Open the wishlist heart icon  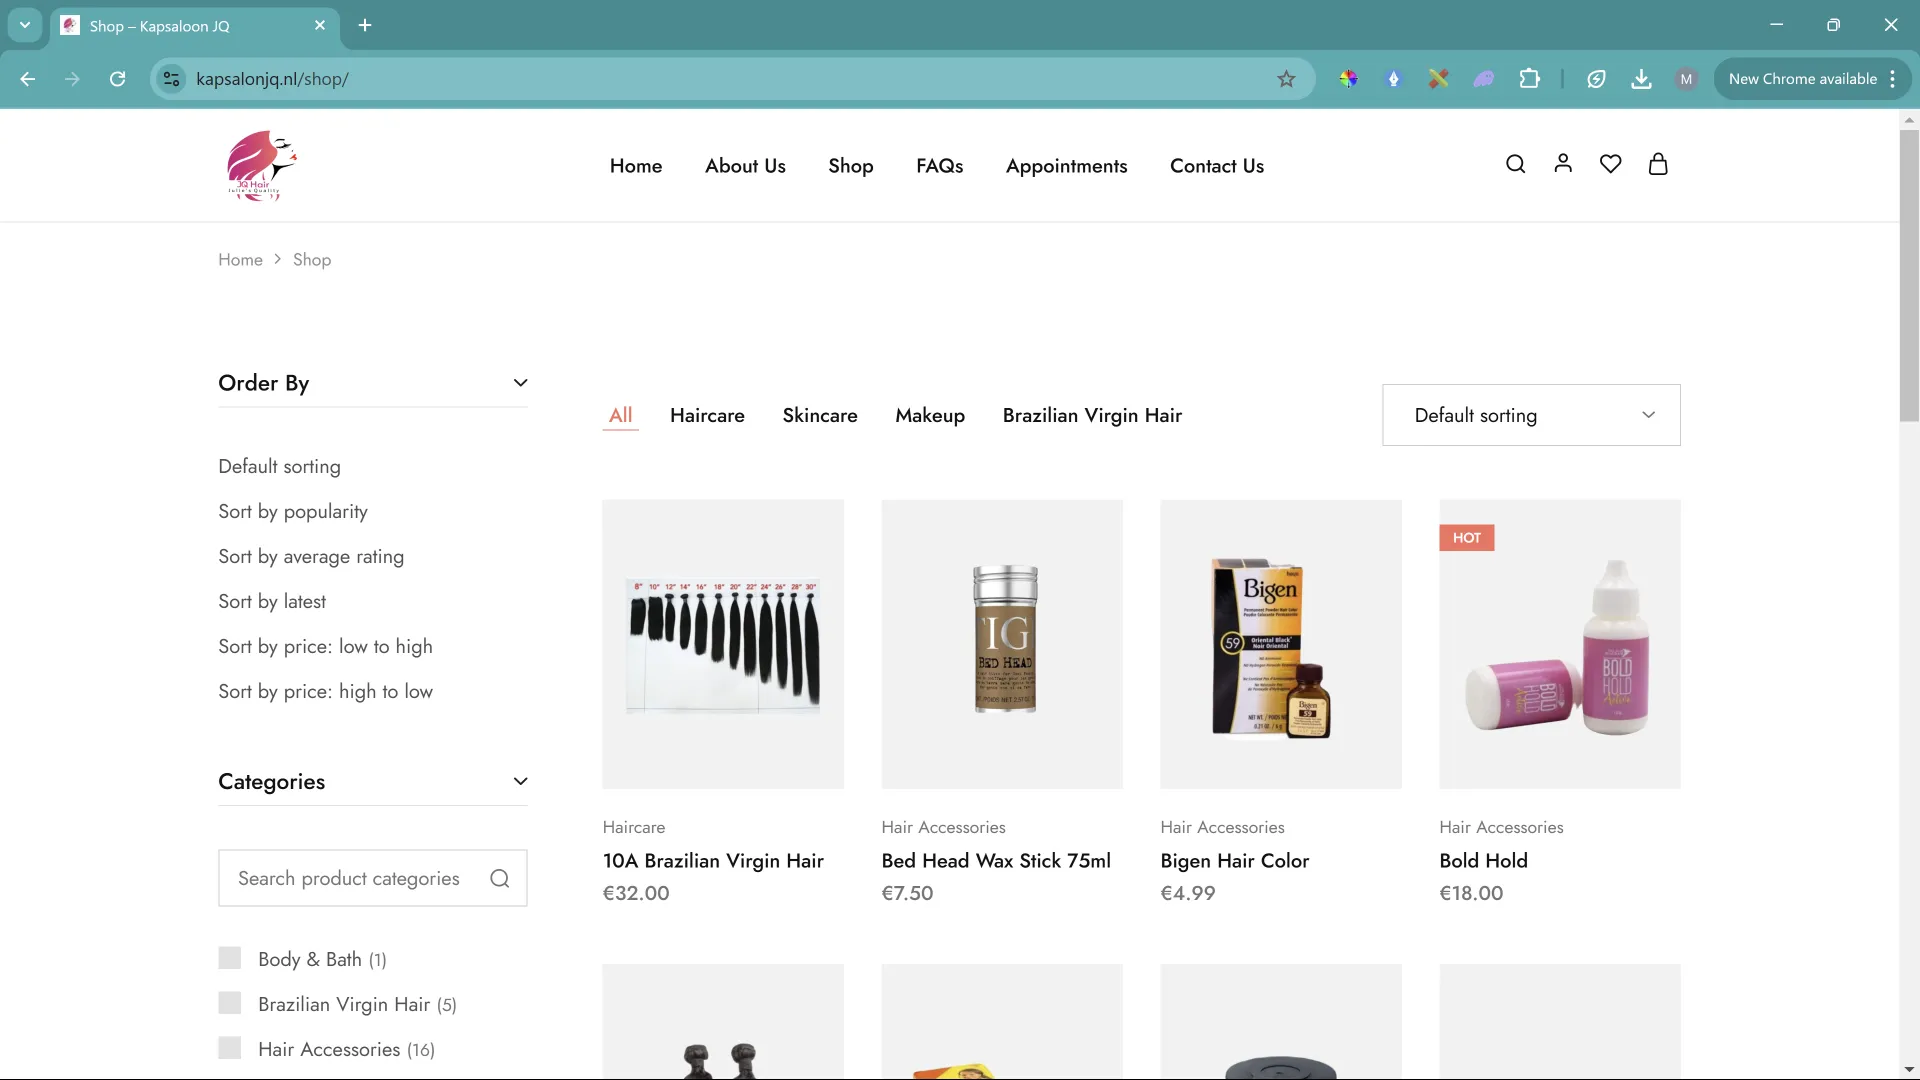(1610, 164)
